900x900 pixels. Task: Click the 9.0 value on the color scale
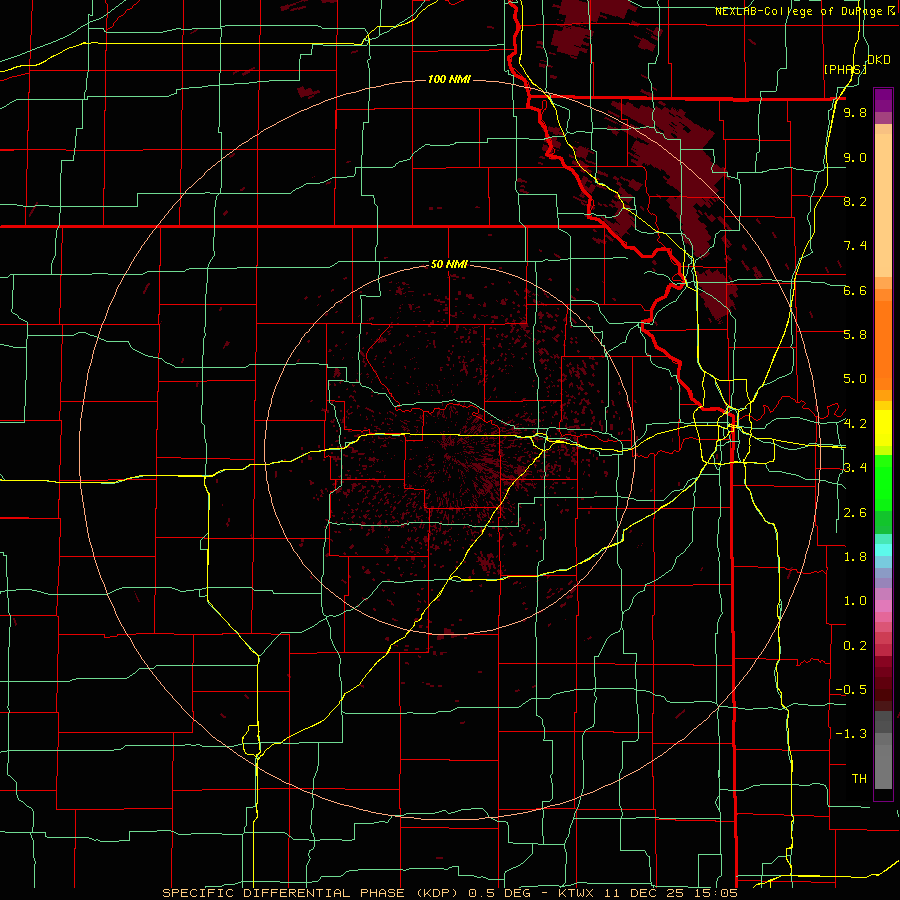point(855,157)
